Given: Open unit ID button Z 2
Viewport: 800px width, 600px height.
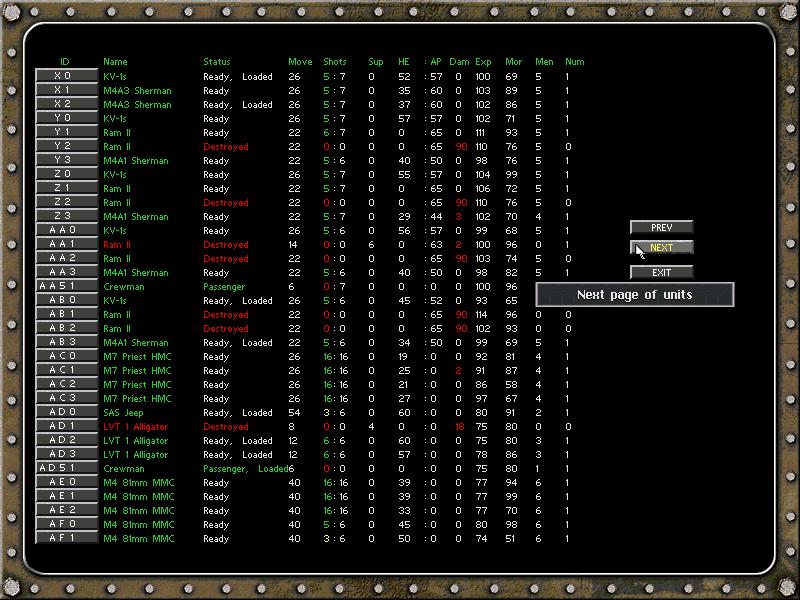Looking at the screenshot, I should point(66,203).
